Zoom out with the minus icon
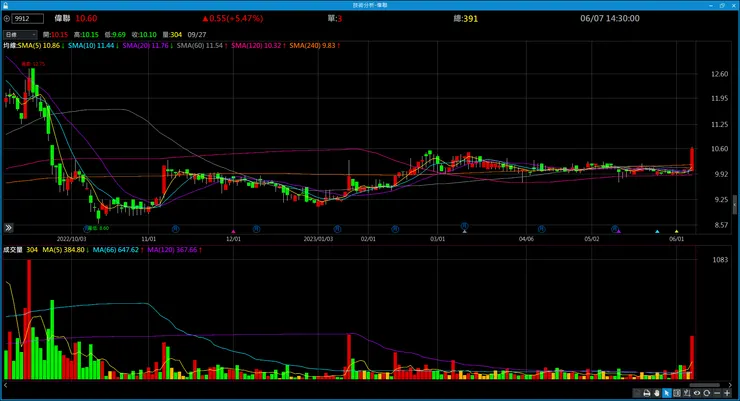 point(717,393)
